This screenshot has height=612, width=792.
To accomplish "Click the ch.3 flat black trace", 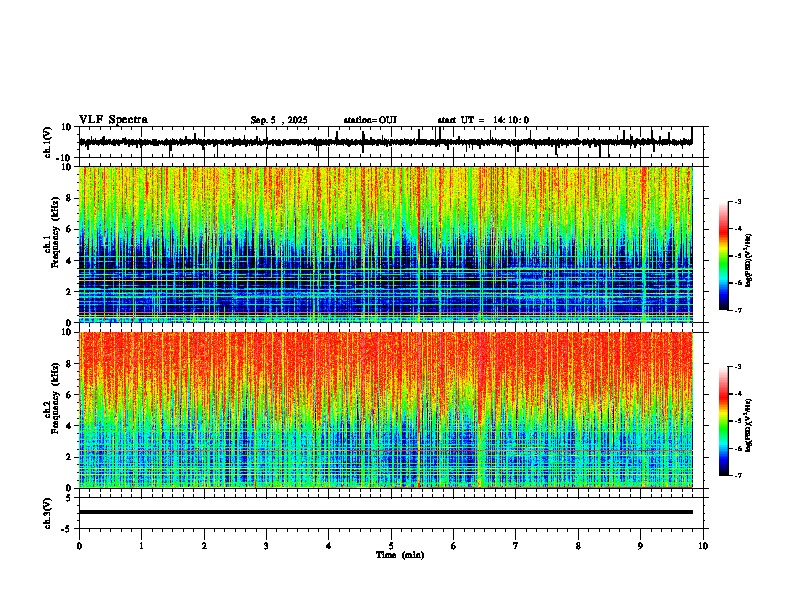I will pos(386,512).
